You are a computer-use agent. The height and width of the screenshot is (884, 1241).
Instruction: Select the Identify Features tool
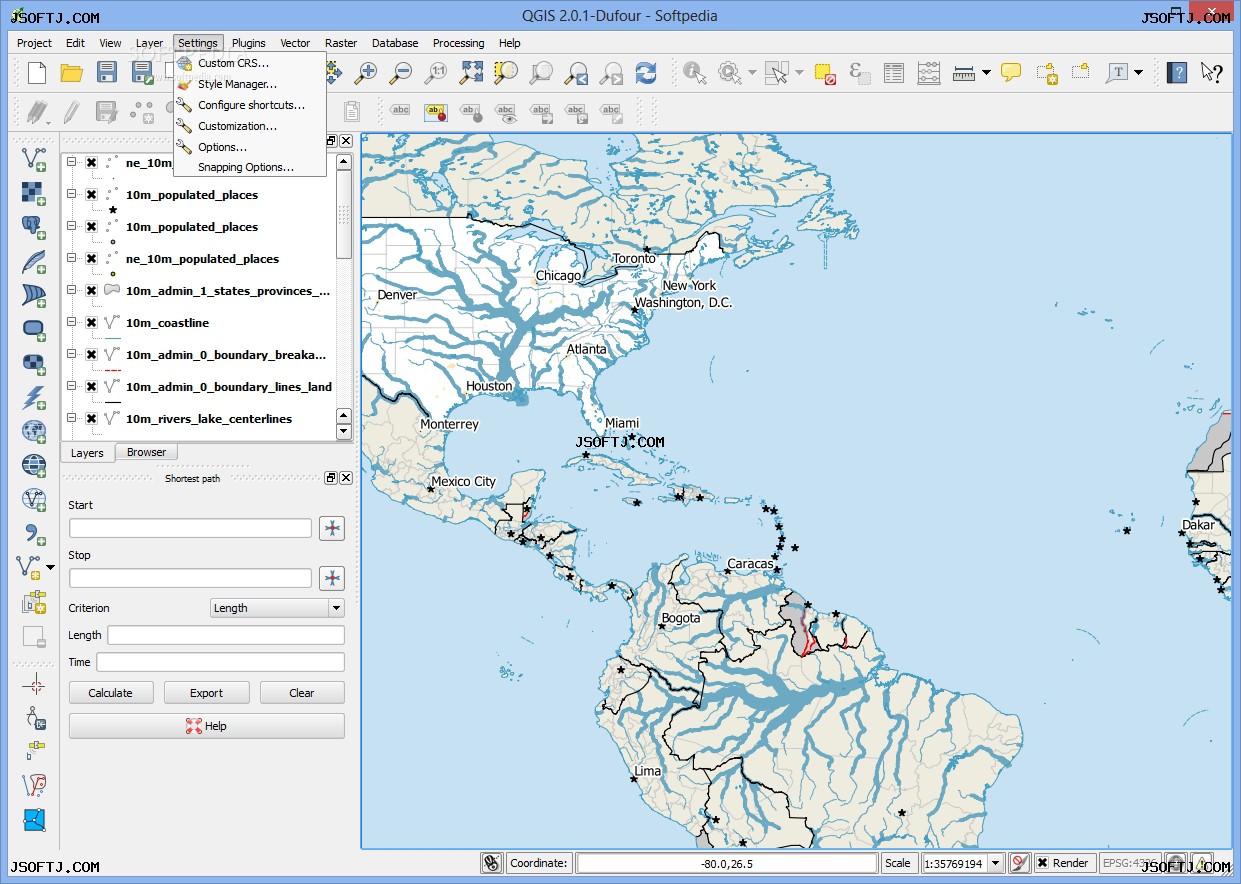coord(694,72)
